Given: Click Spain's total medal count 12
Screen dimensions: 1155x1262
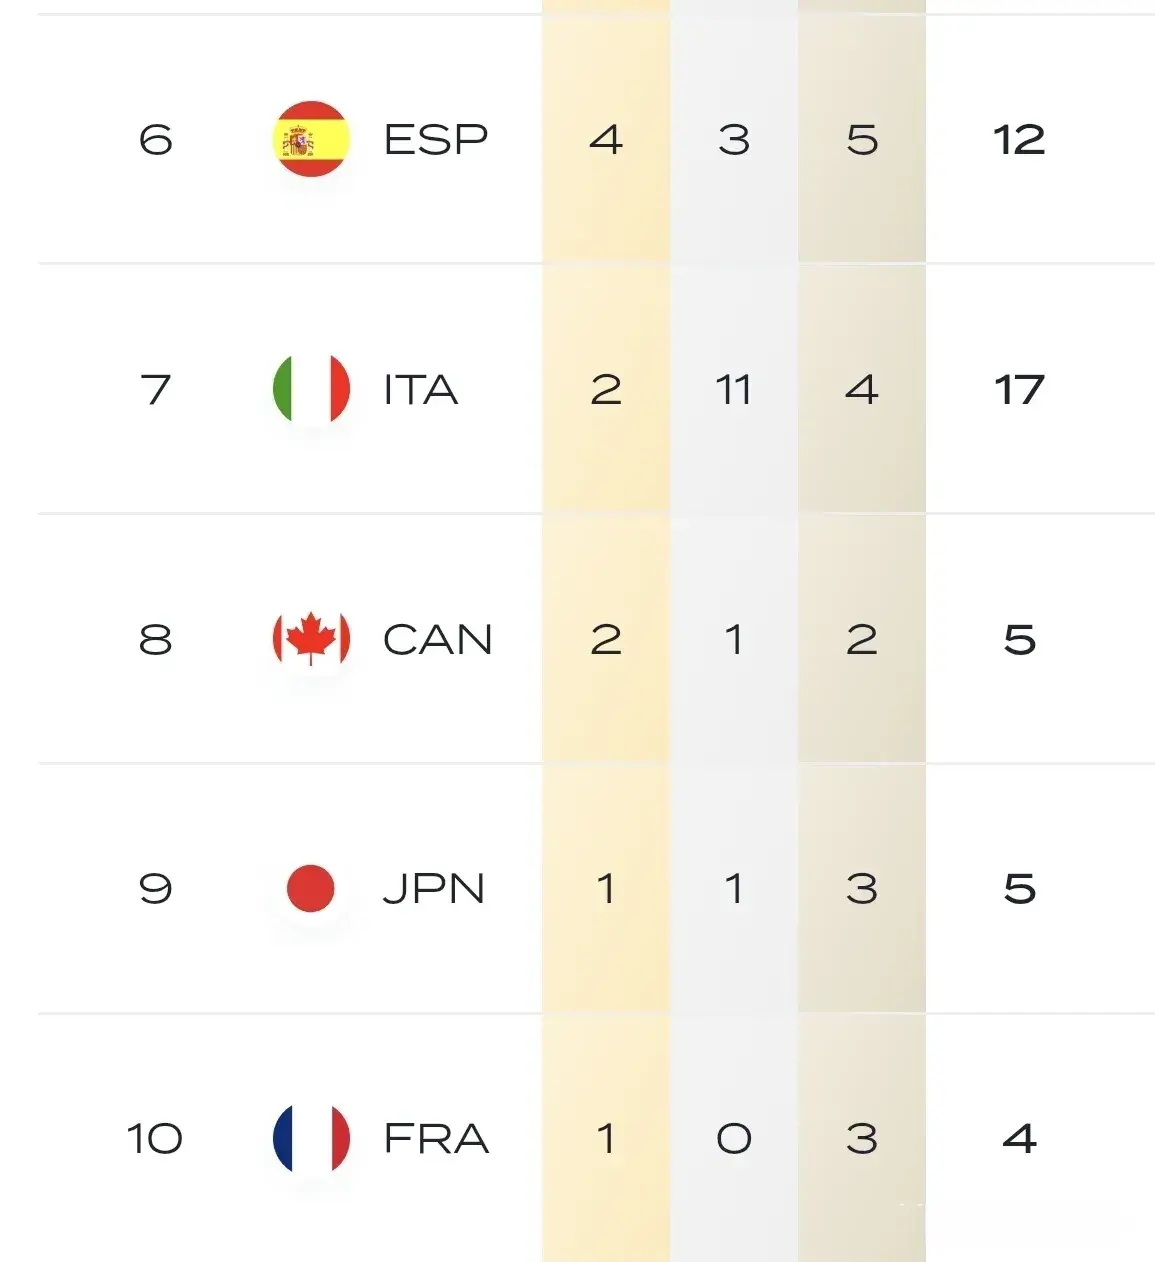Looking at the screenshot, I should point(1019,139).
